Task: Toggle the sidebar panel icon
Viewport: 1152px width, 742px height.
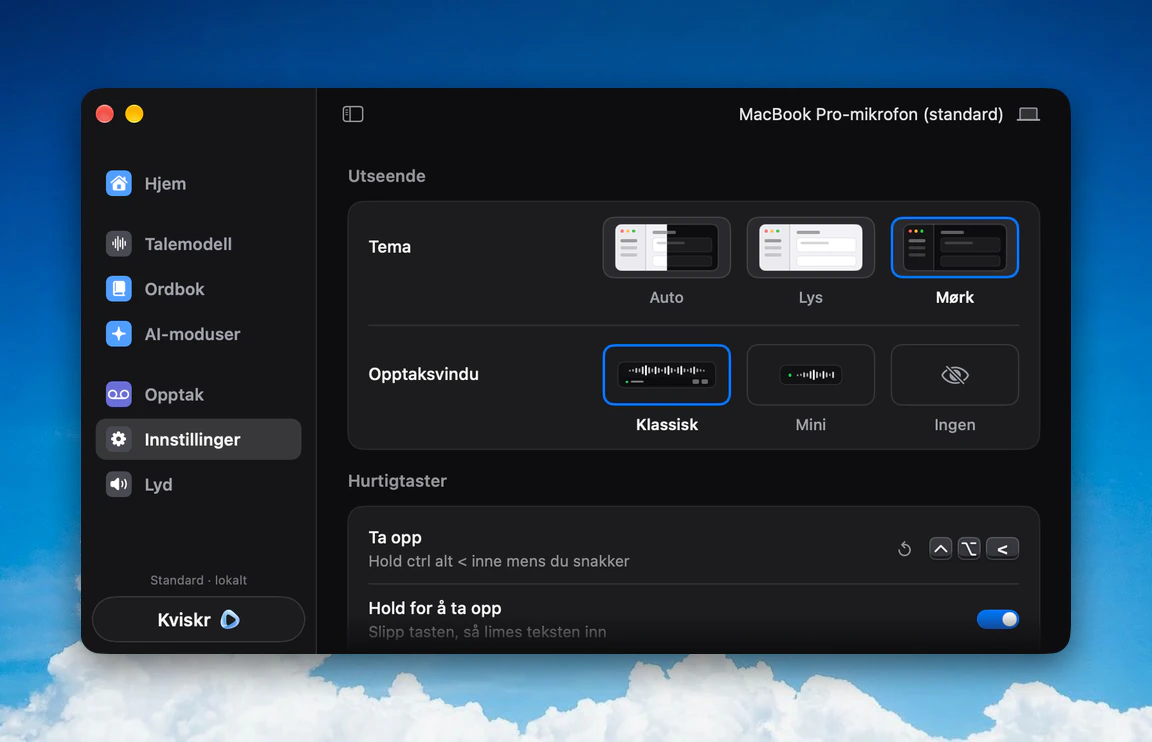Action: [353, 114]
